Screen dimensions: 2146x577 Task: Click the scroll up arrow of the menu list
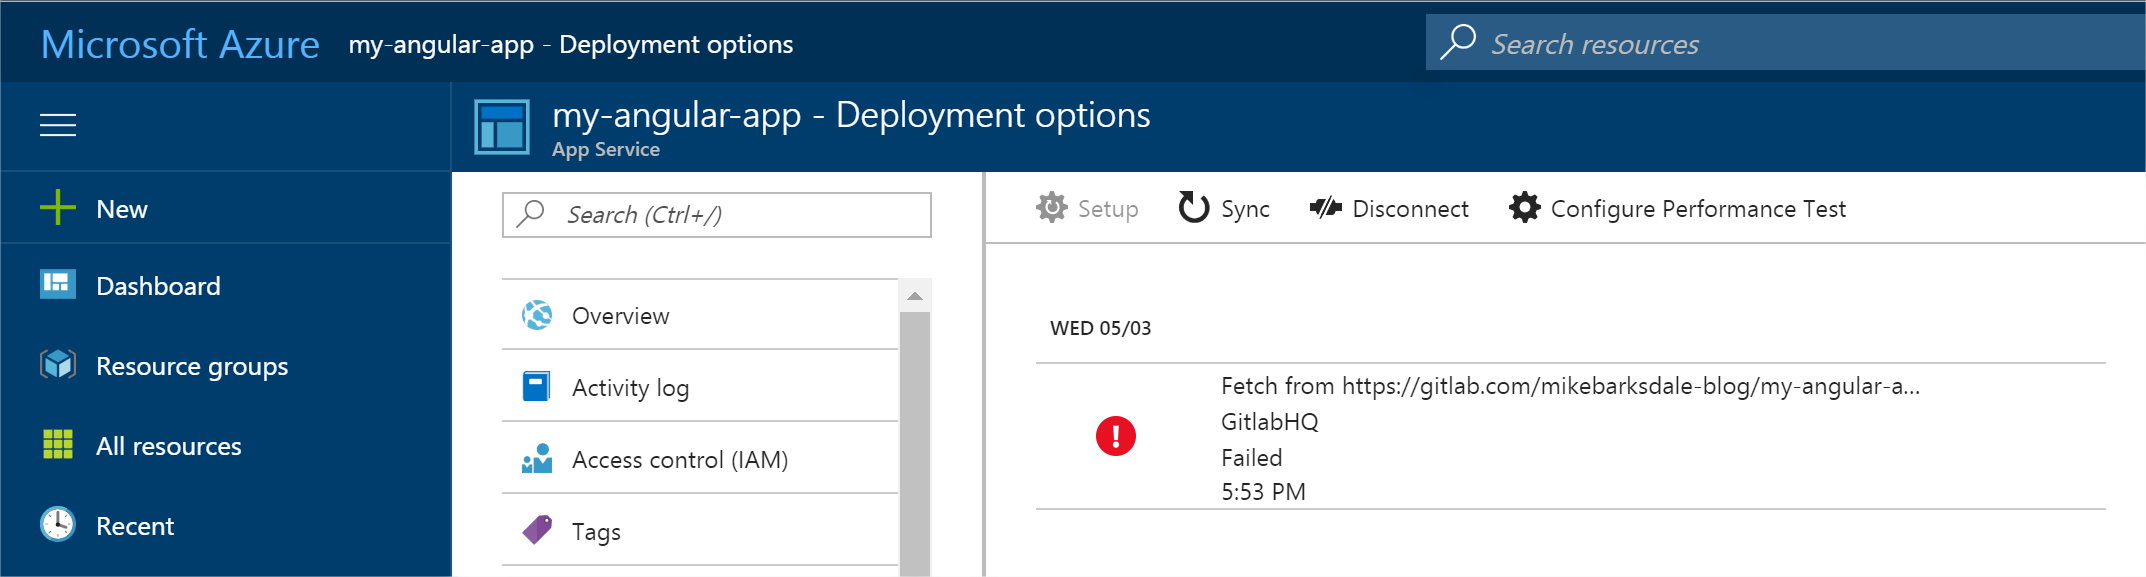click(914, 296)
